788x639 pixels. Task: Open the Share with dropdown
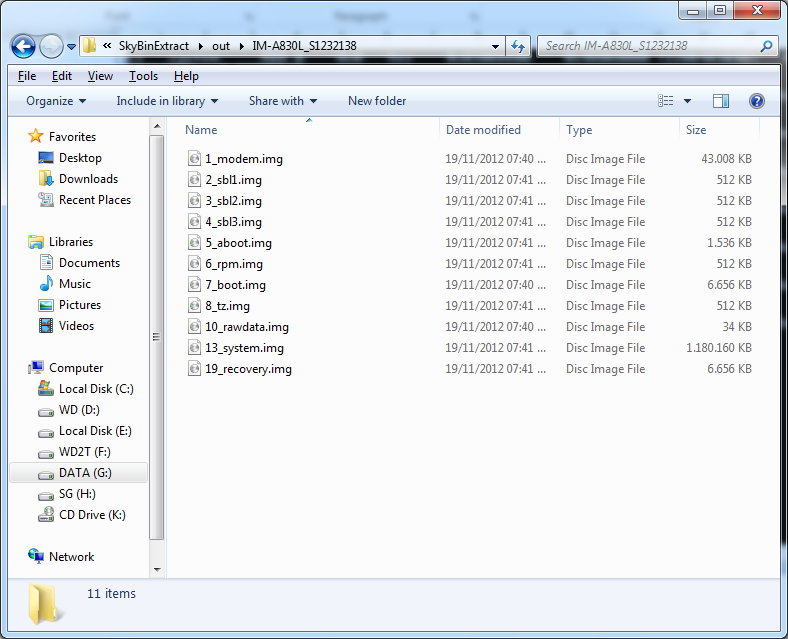[282, 101]
